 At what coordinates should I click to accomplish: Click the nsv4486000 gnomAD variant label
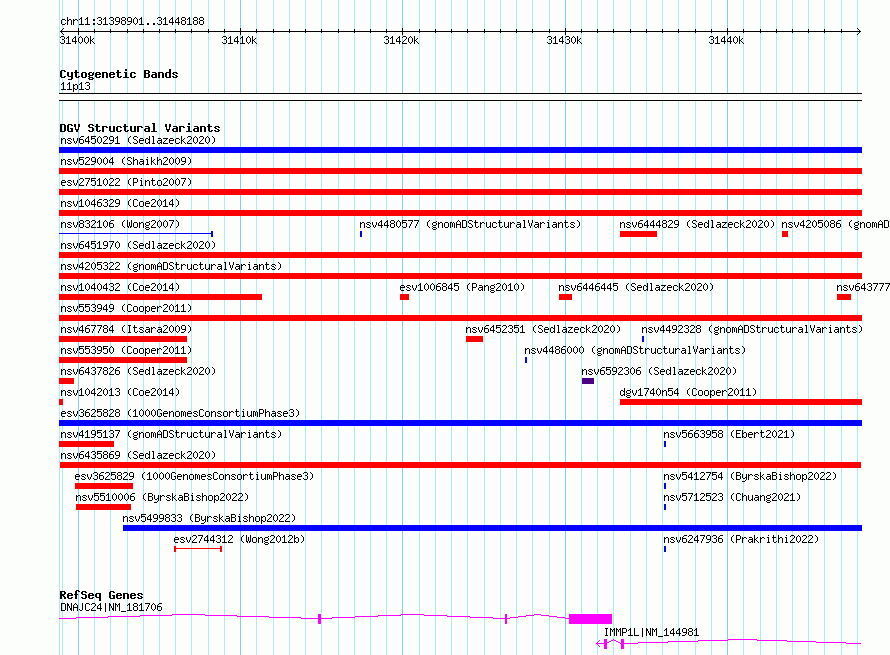[x=635, y=350]
